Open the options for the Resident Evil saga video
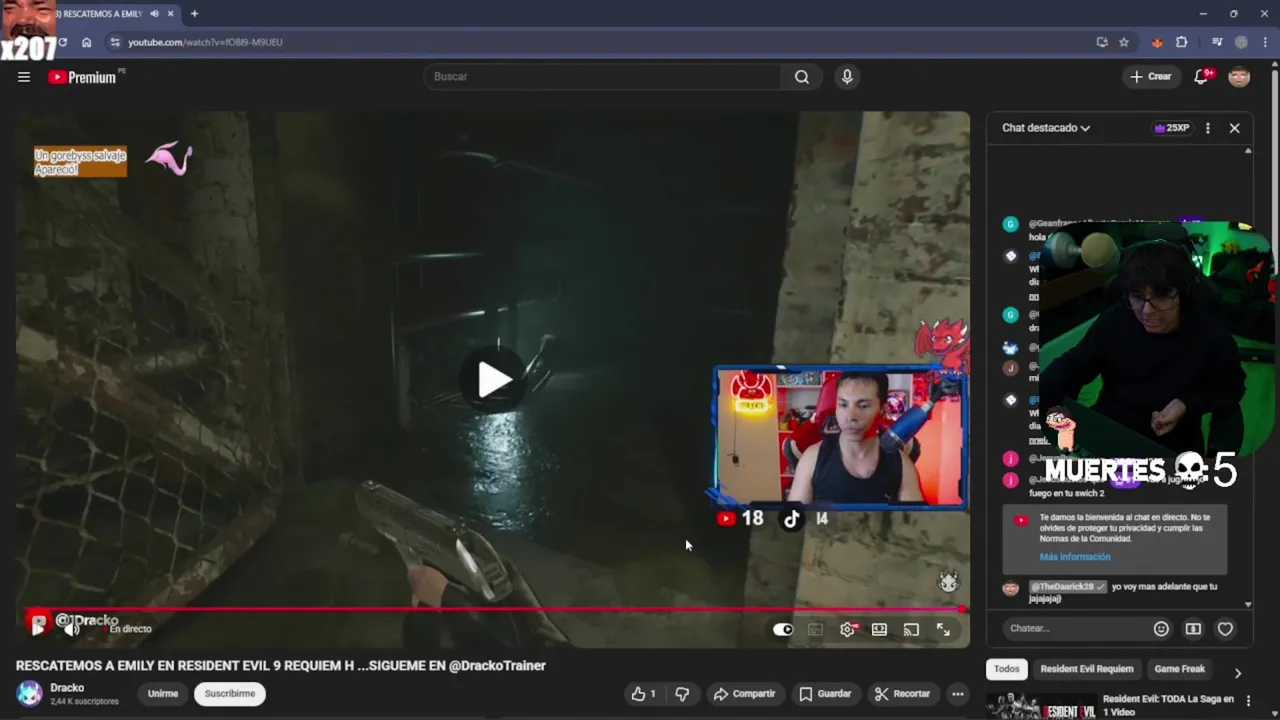This screenshot has height=720, width=1280. click(x=1248, y=701)
